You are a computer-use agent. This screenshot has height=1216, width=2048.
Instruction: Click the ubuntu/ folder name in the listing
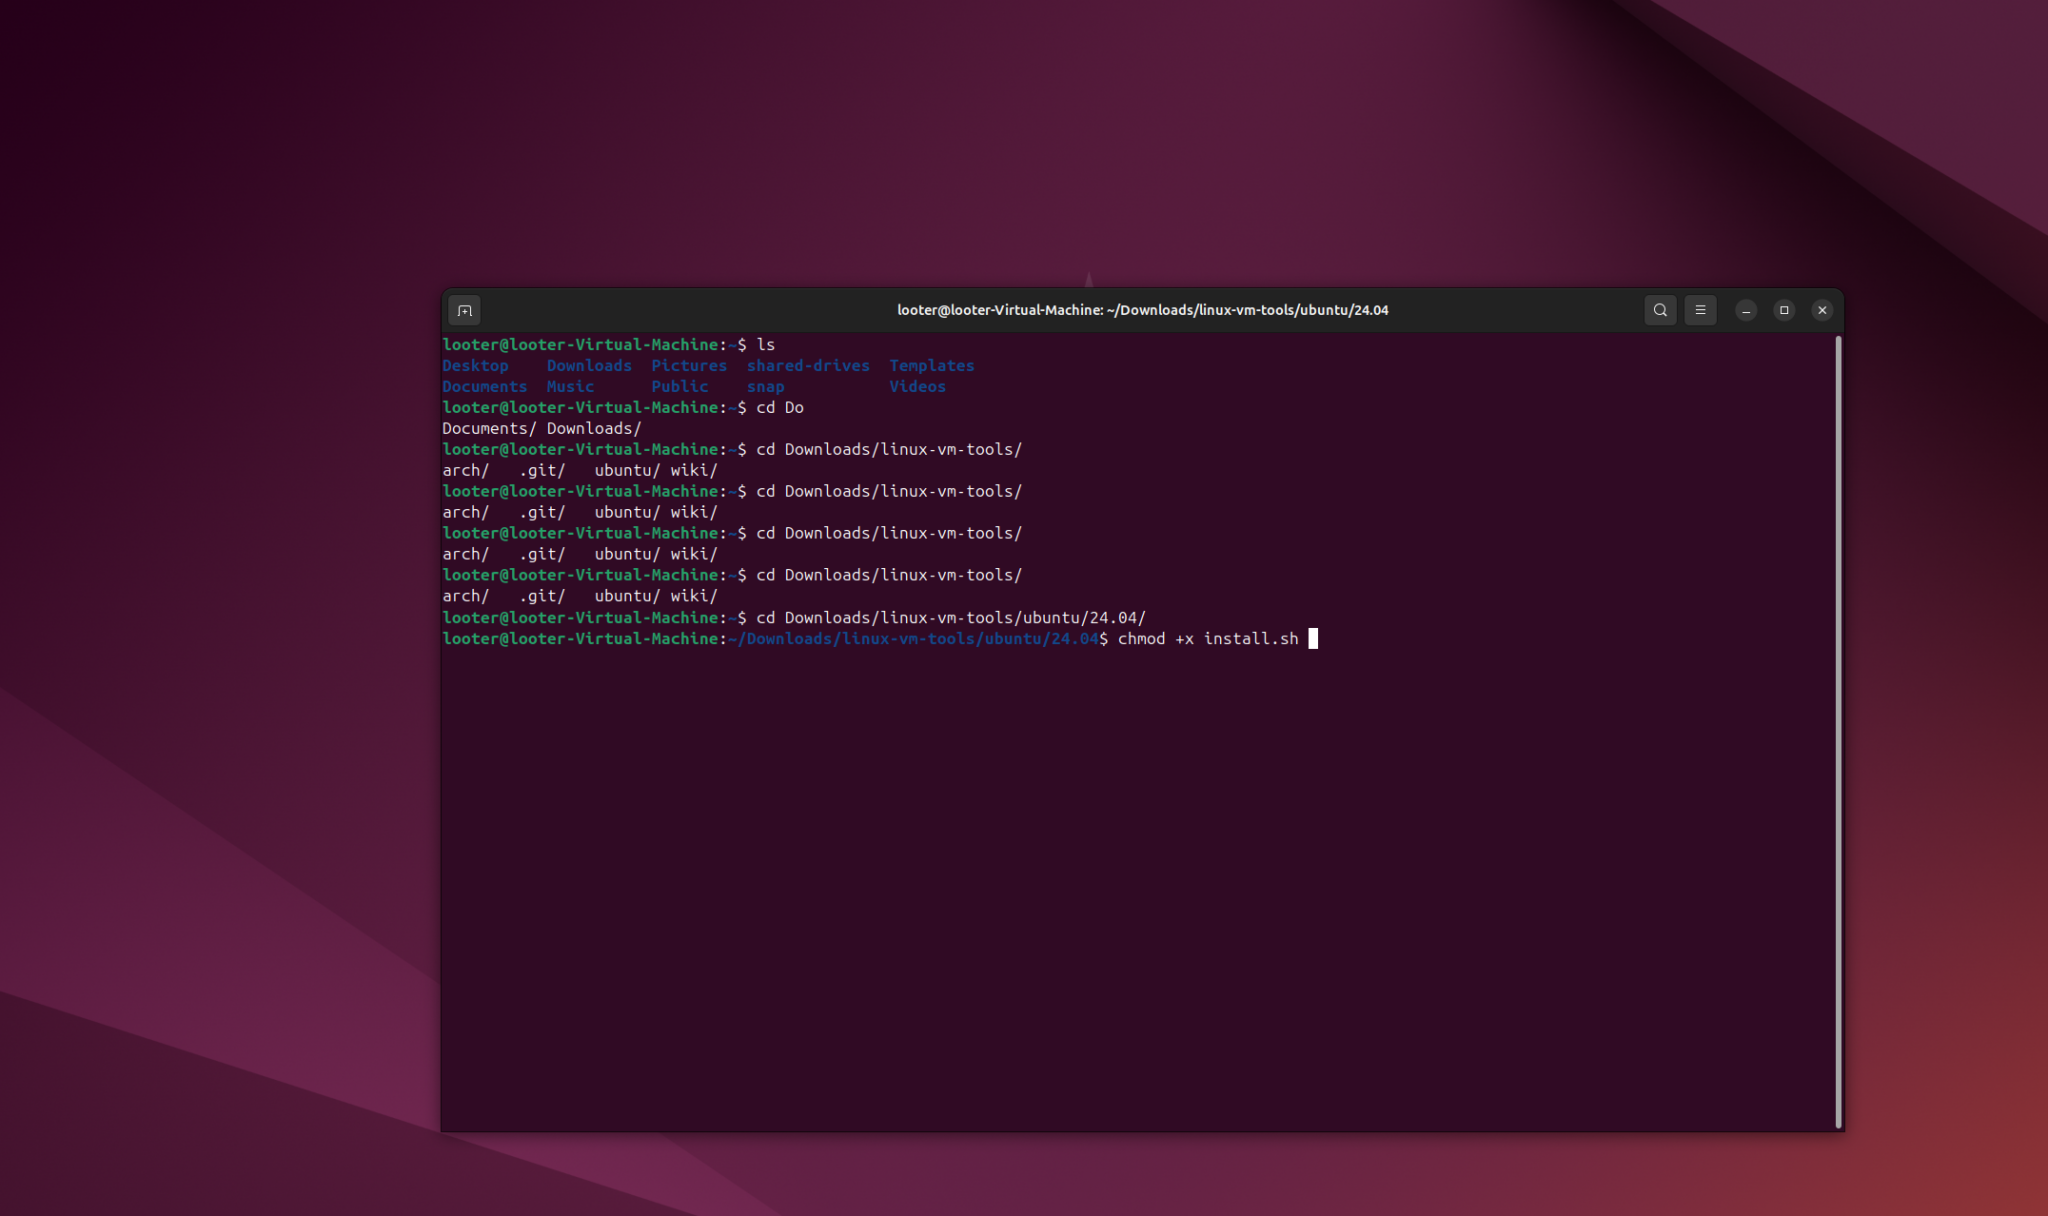[624, 469]
